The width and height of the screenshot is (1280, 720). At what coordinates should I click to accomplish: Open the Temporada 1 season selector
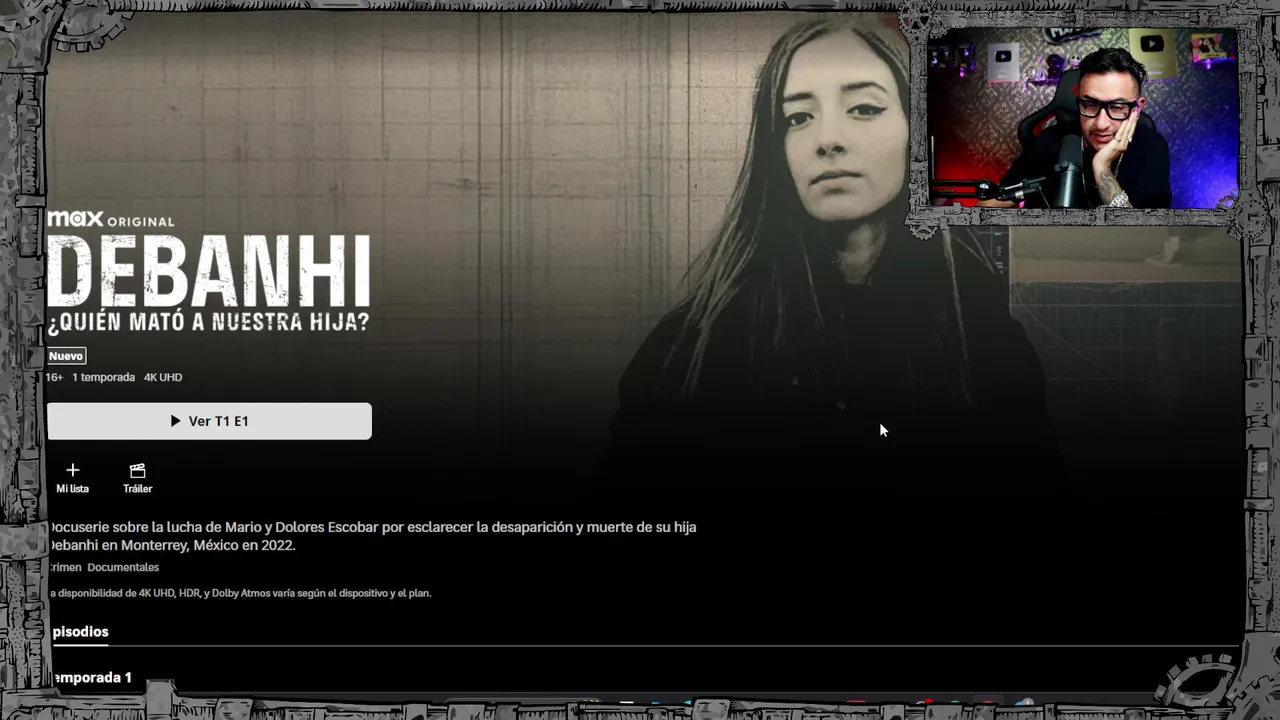point(90,677)
